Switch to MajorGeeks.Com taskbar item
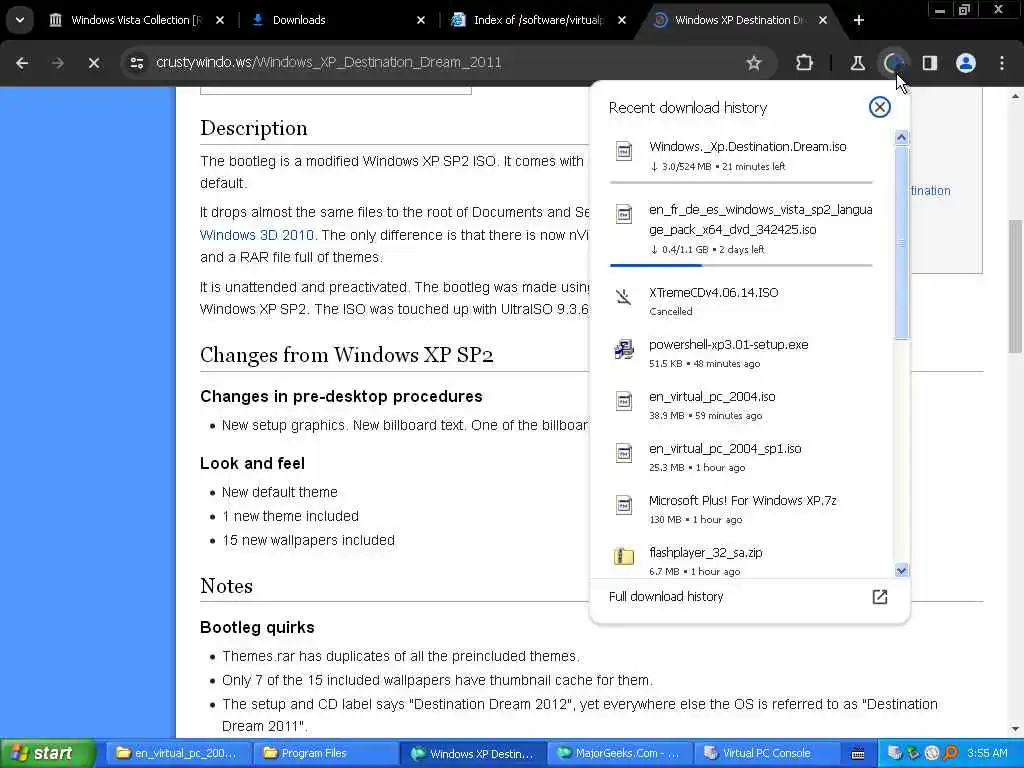The width and height of the screenshot is (1024, 768). click(x=618, y=754)
